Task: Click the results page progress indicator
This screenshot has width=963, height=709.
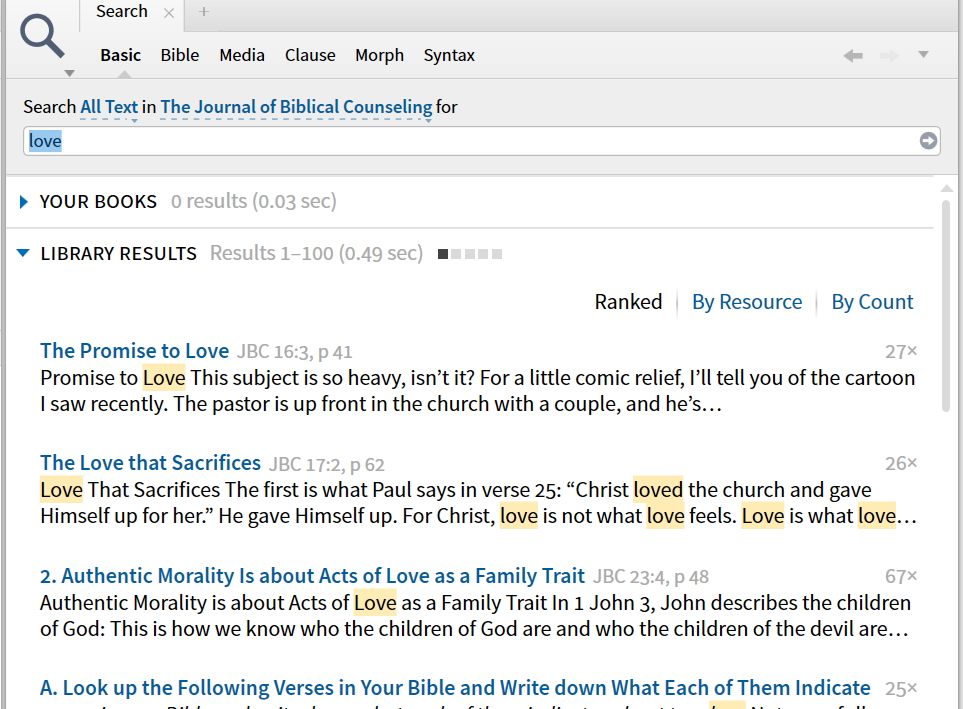Action: (x=470, y=254)
